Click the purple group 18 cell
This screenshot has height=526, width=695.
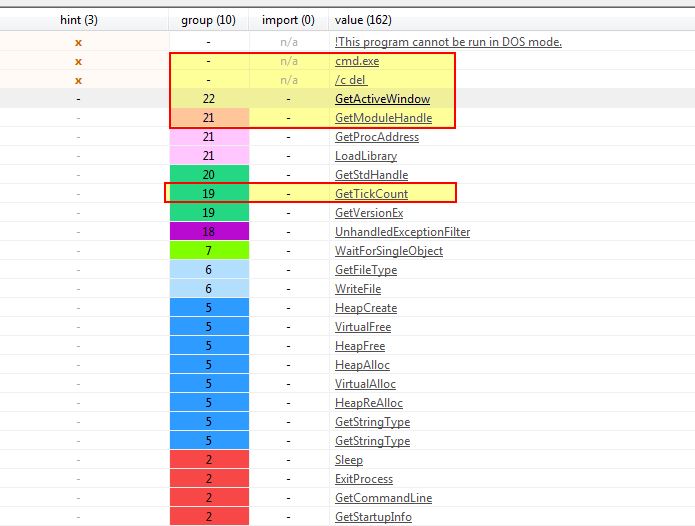(x=209, y=231)
